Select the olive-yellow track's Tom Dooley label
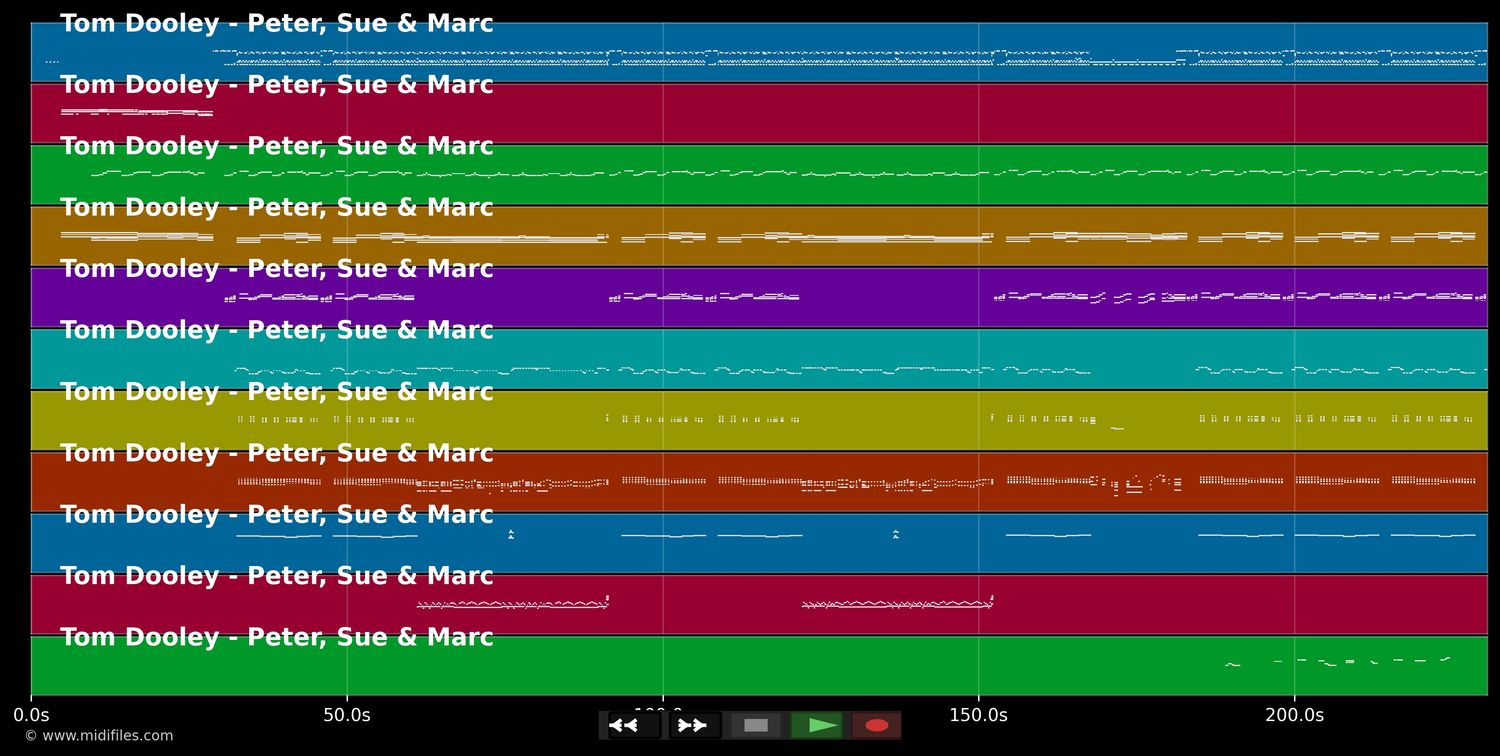1500x756 pixels. tap(277, 392)
